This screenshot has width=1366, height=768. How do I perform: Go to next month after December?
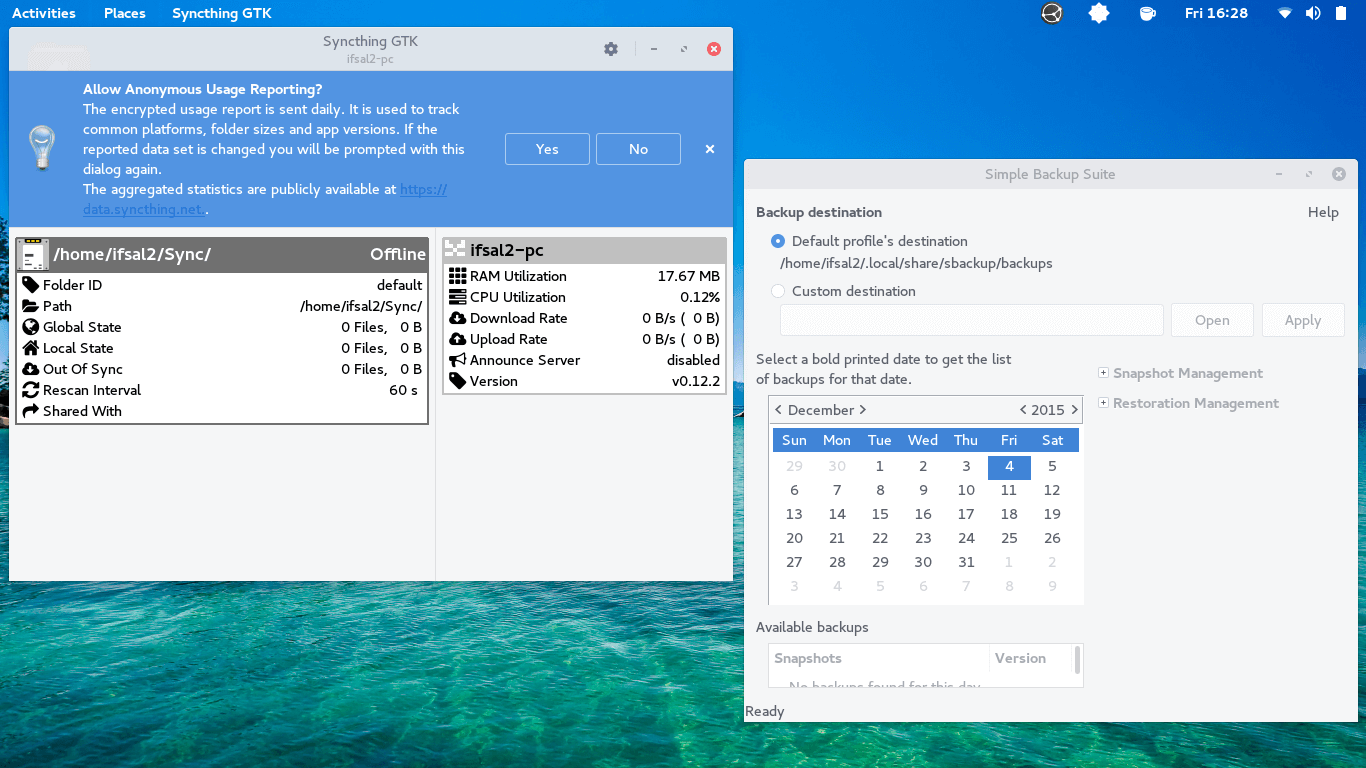(862, 410)
